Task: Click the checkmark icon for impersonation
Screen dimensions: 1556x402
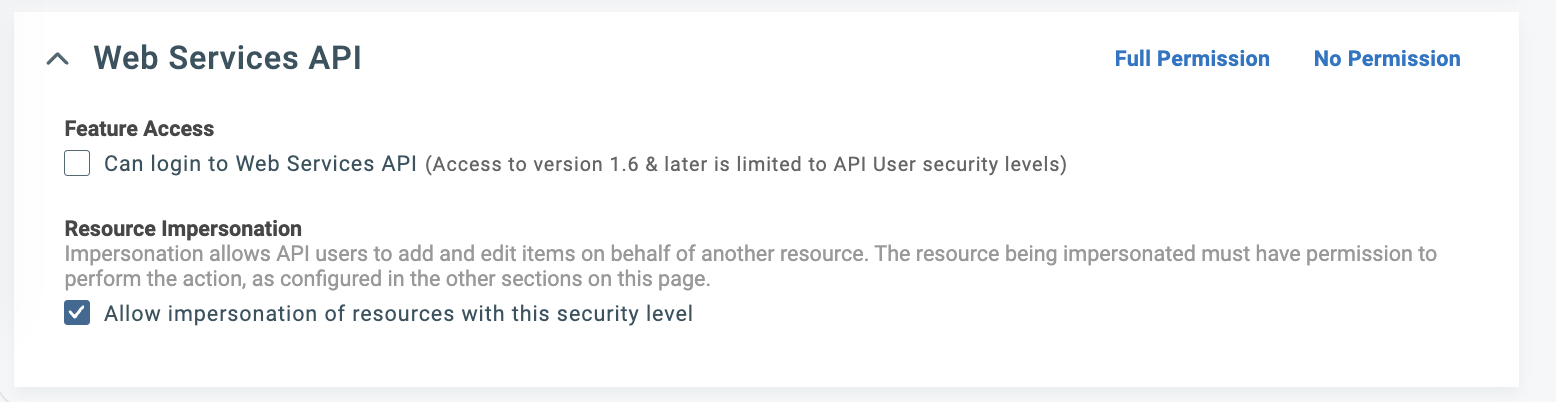Action: [77, 314]
